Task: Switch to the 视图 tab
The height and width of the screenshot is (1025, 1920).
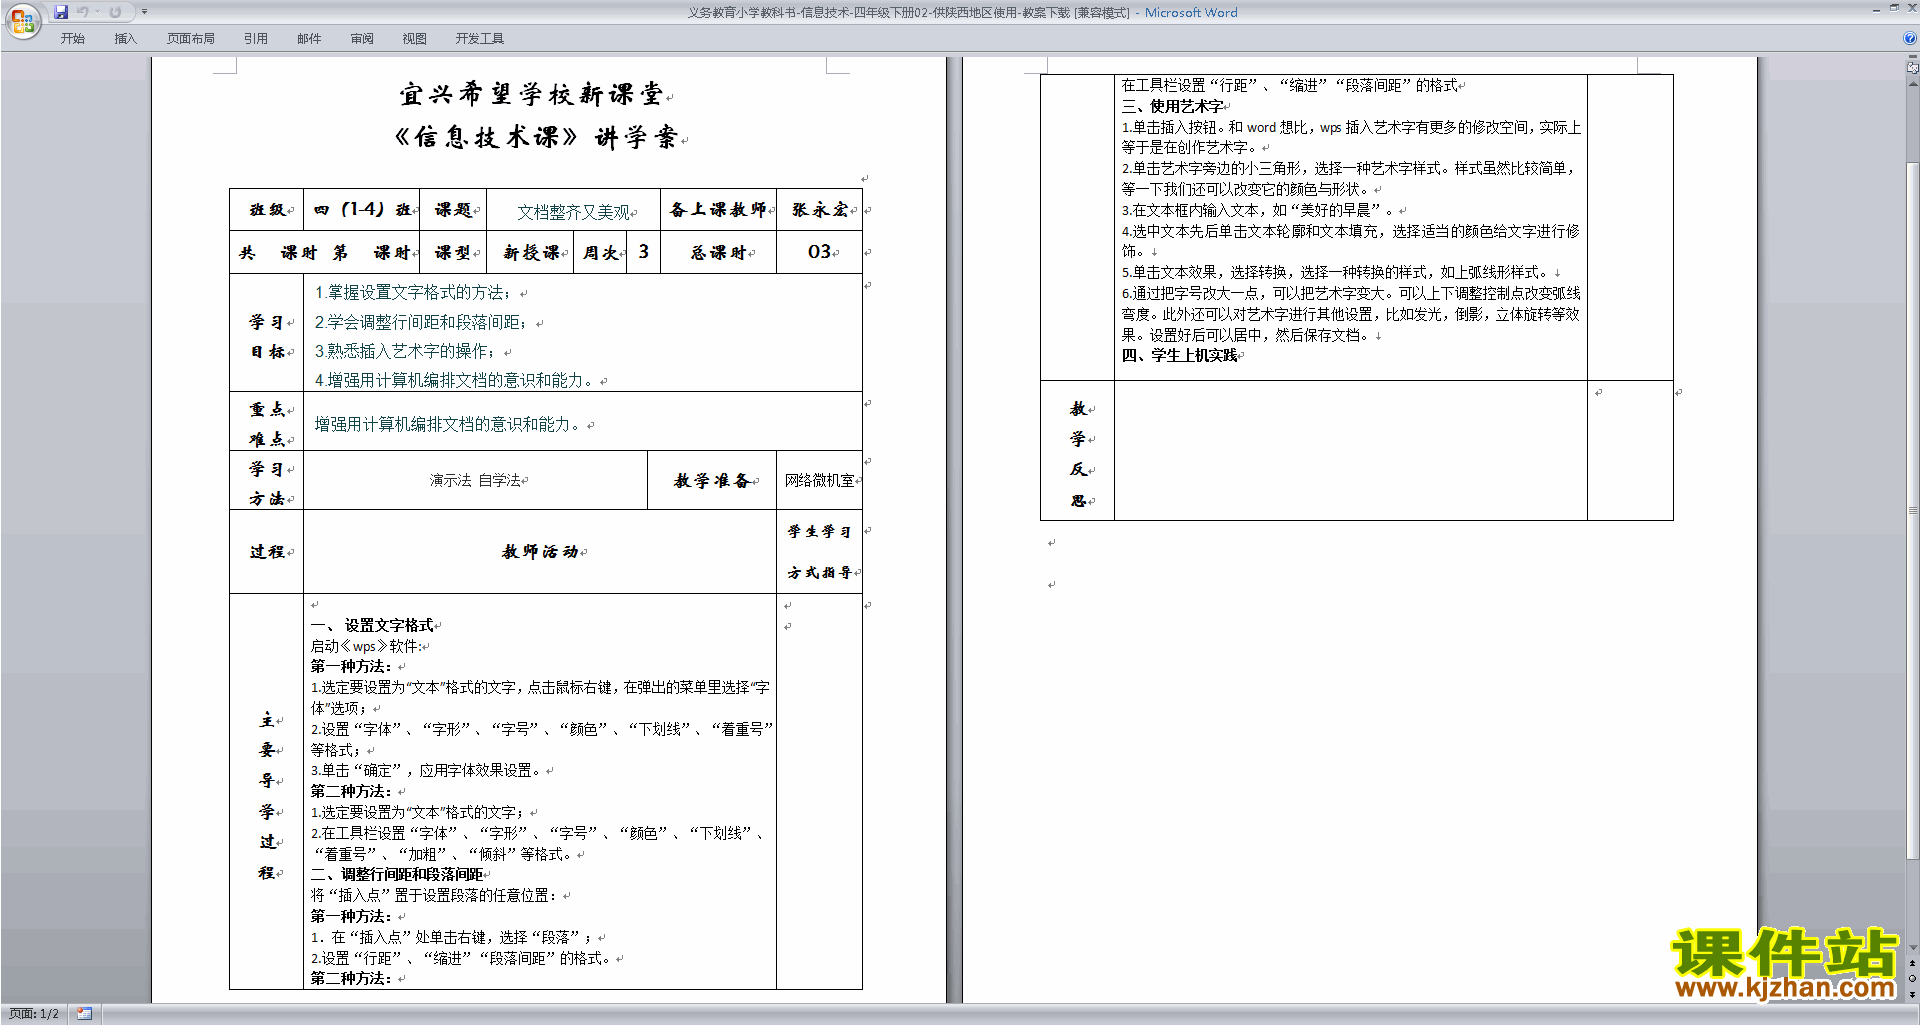Action: click(x=414, y=38)
